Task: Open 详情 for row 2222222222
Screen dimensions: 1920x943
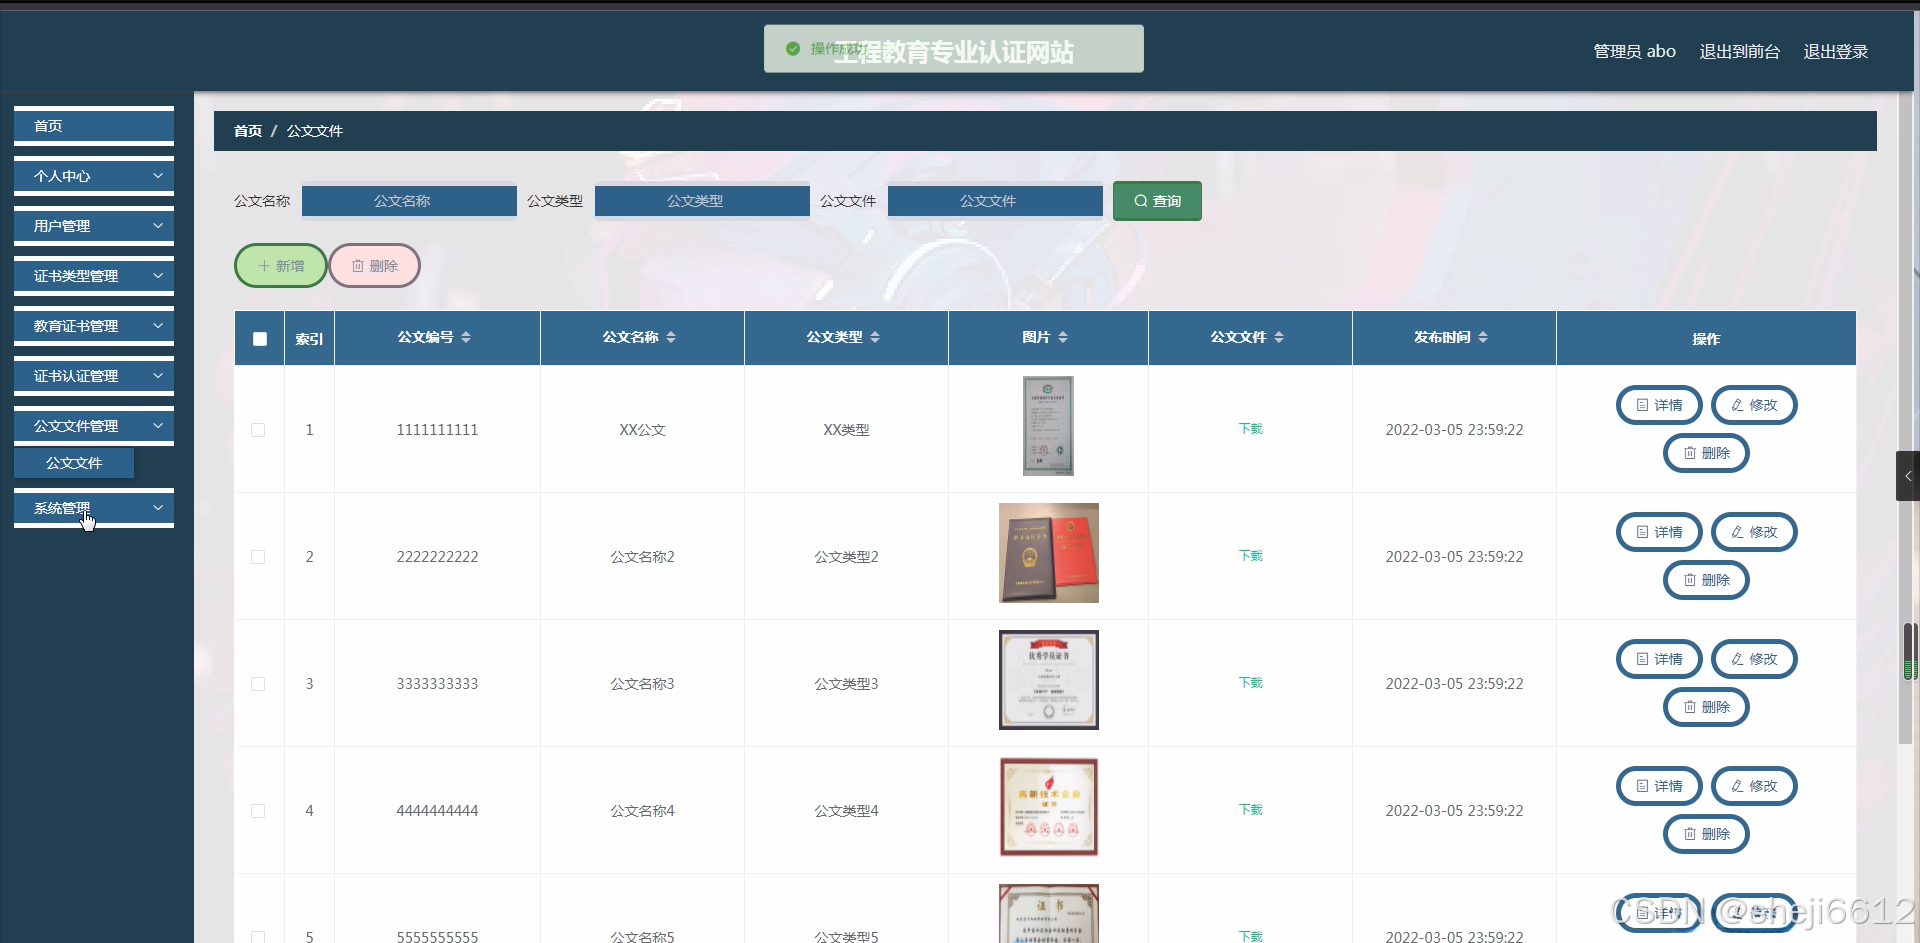Action: pyautogui.click(x=1659, y=532)
